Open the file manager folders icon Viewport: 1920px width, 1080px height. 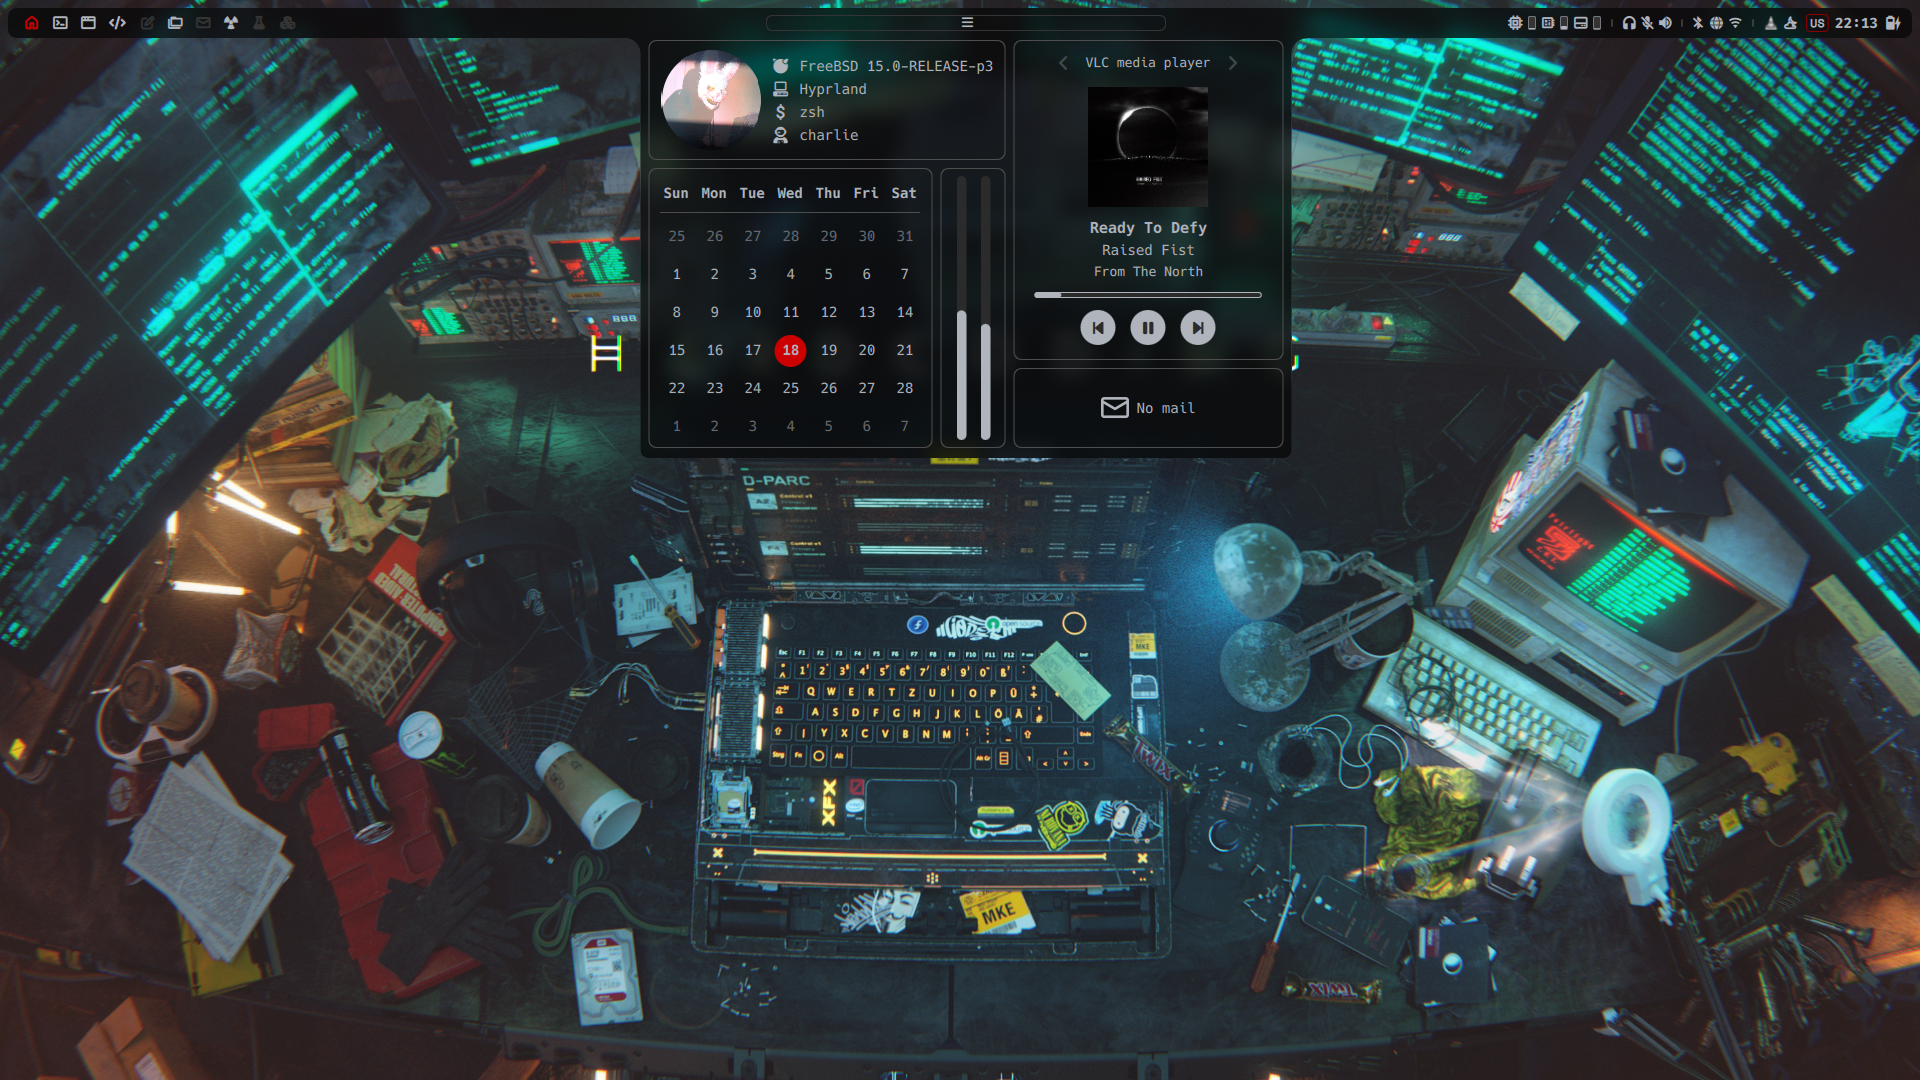pyautogui.click(x=175, y=22)
